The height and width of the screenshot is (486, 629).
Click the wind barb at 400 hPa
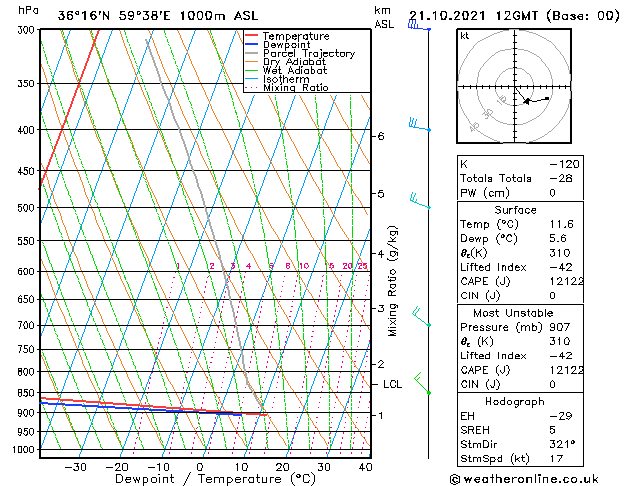coord(420,125)
